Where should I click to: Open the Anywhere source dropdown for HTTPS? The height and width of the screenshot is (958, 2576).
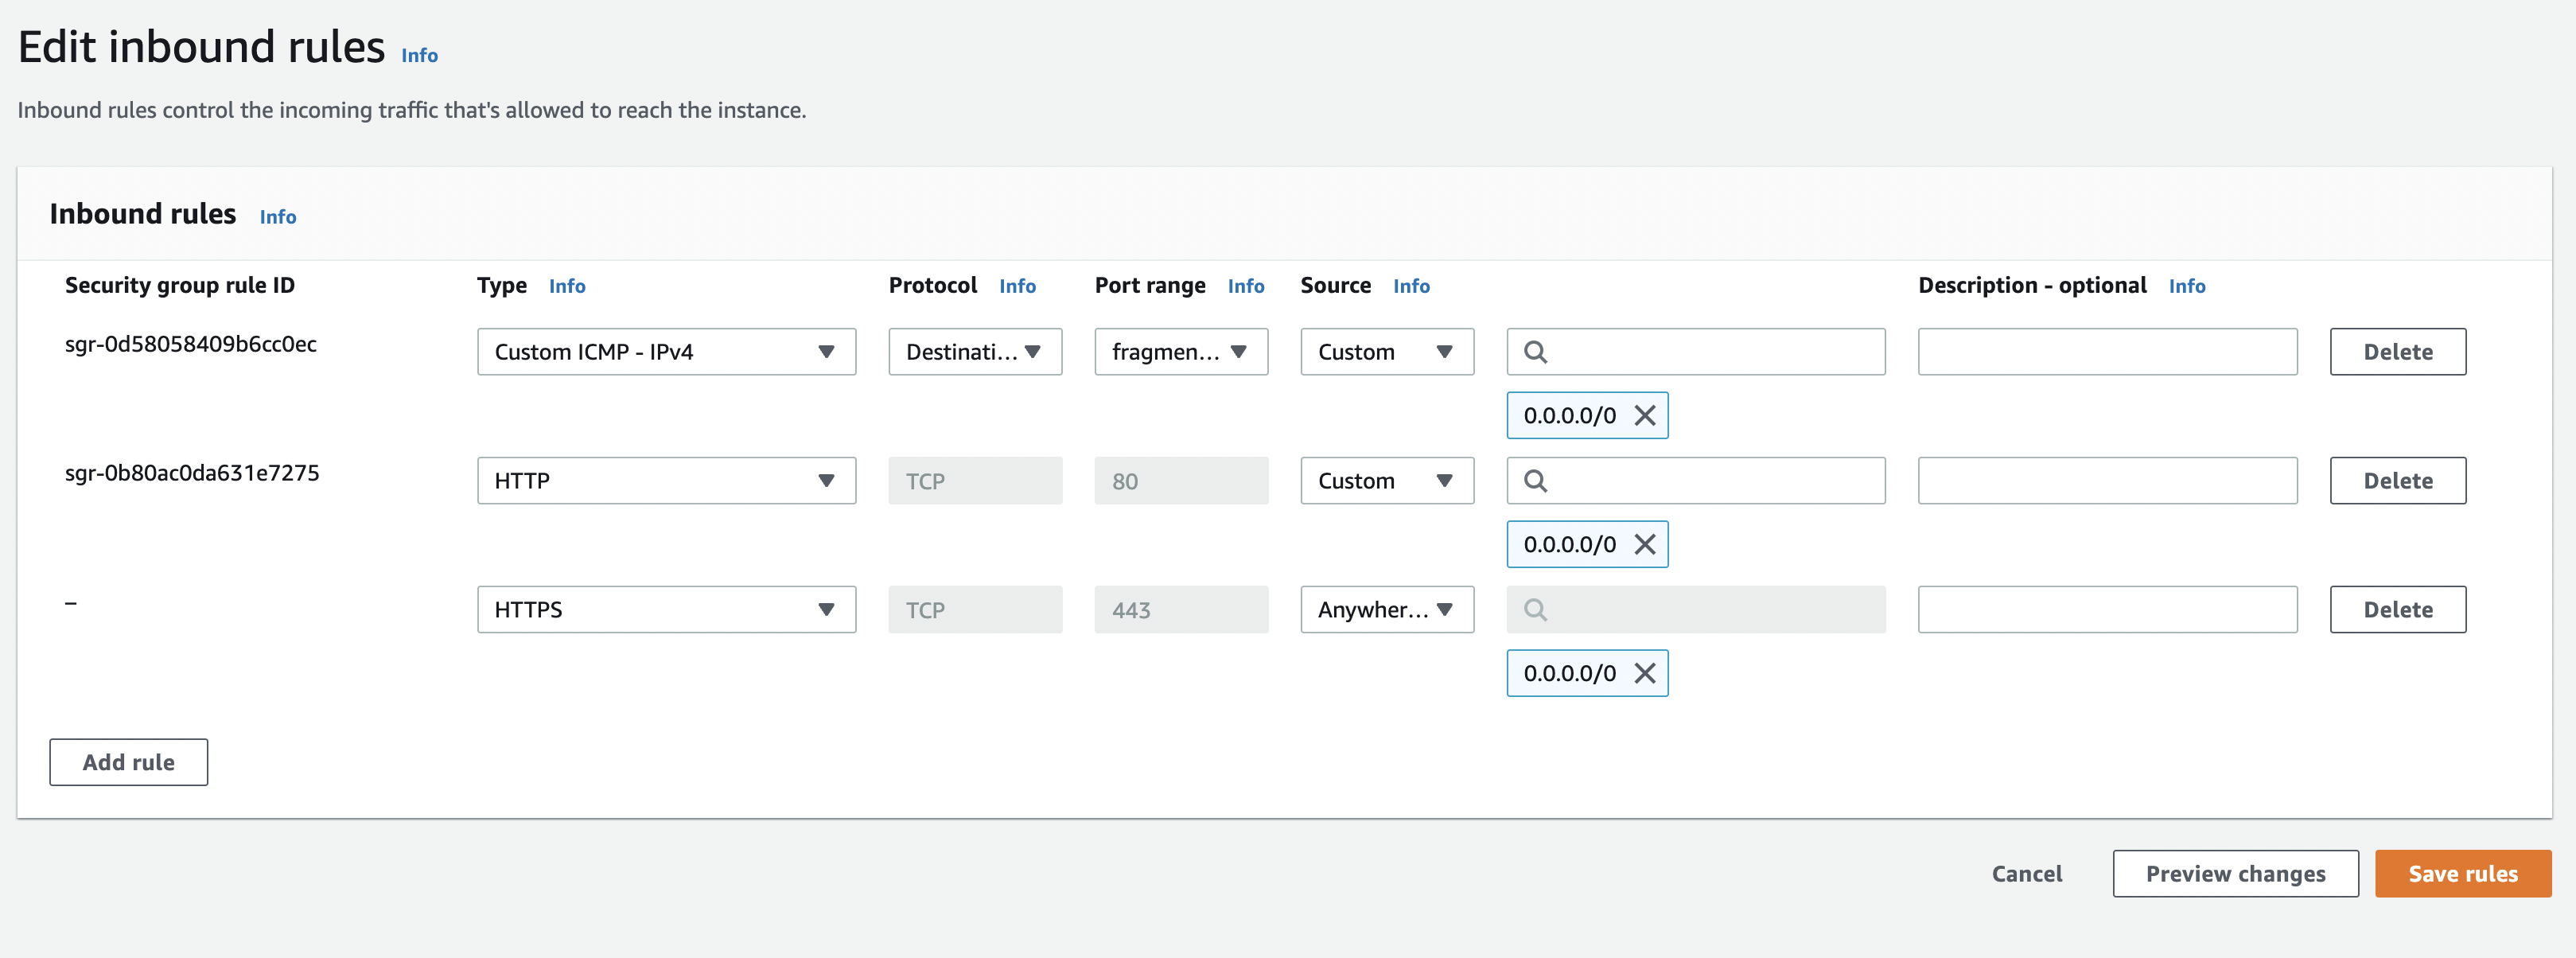click(x=1386, y=610)
